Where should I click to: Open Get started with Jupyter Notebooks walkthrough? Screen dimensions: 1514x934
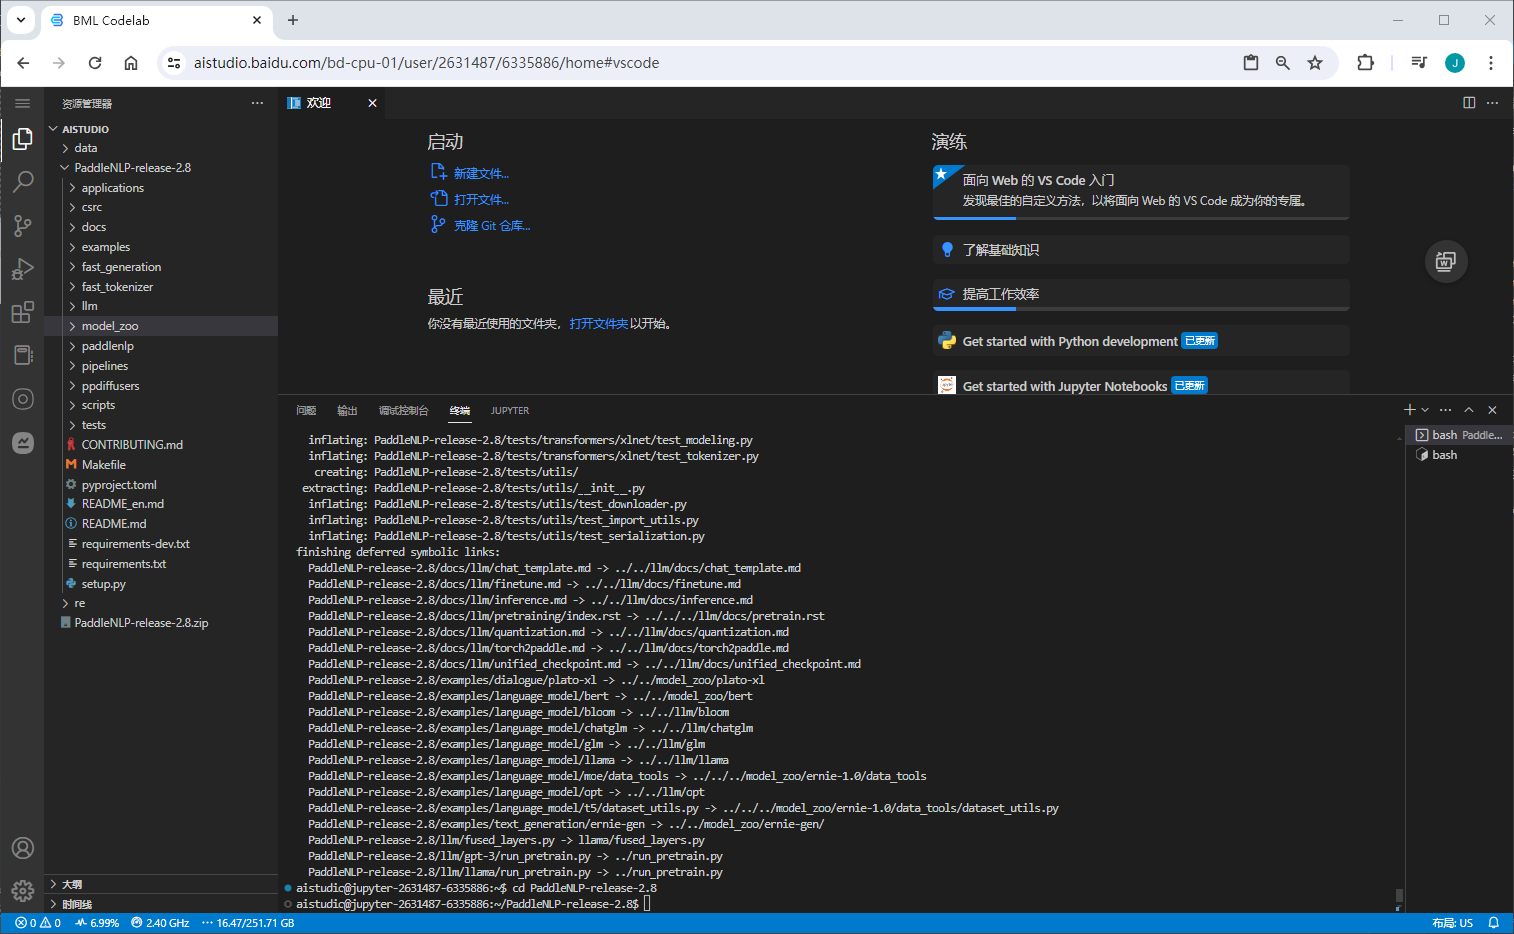(x=1141, y=384)
